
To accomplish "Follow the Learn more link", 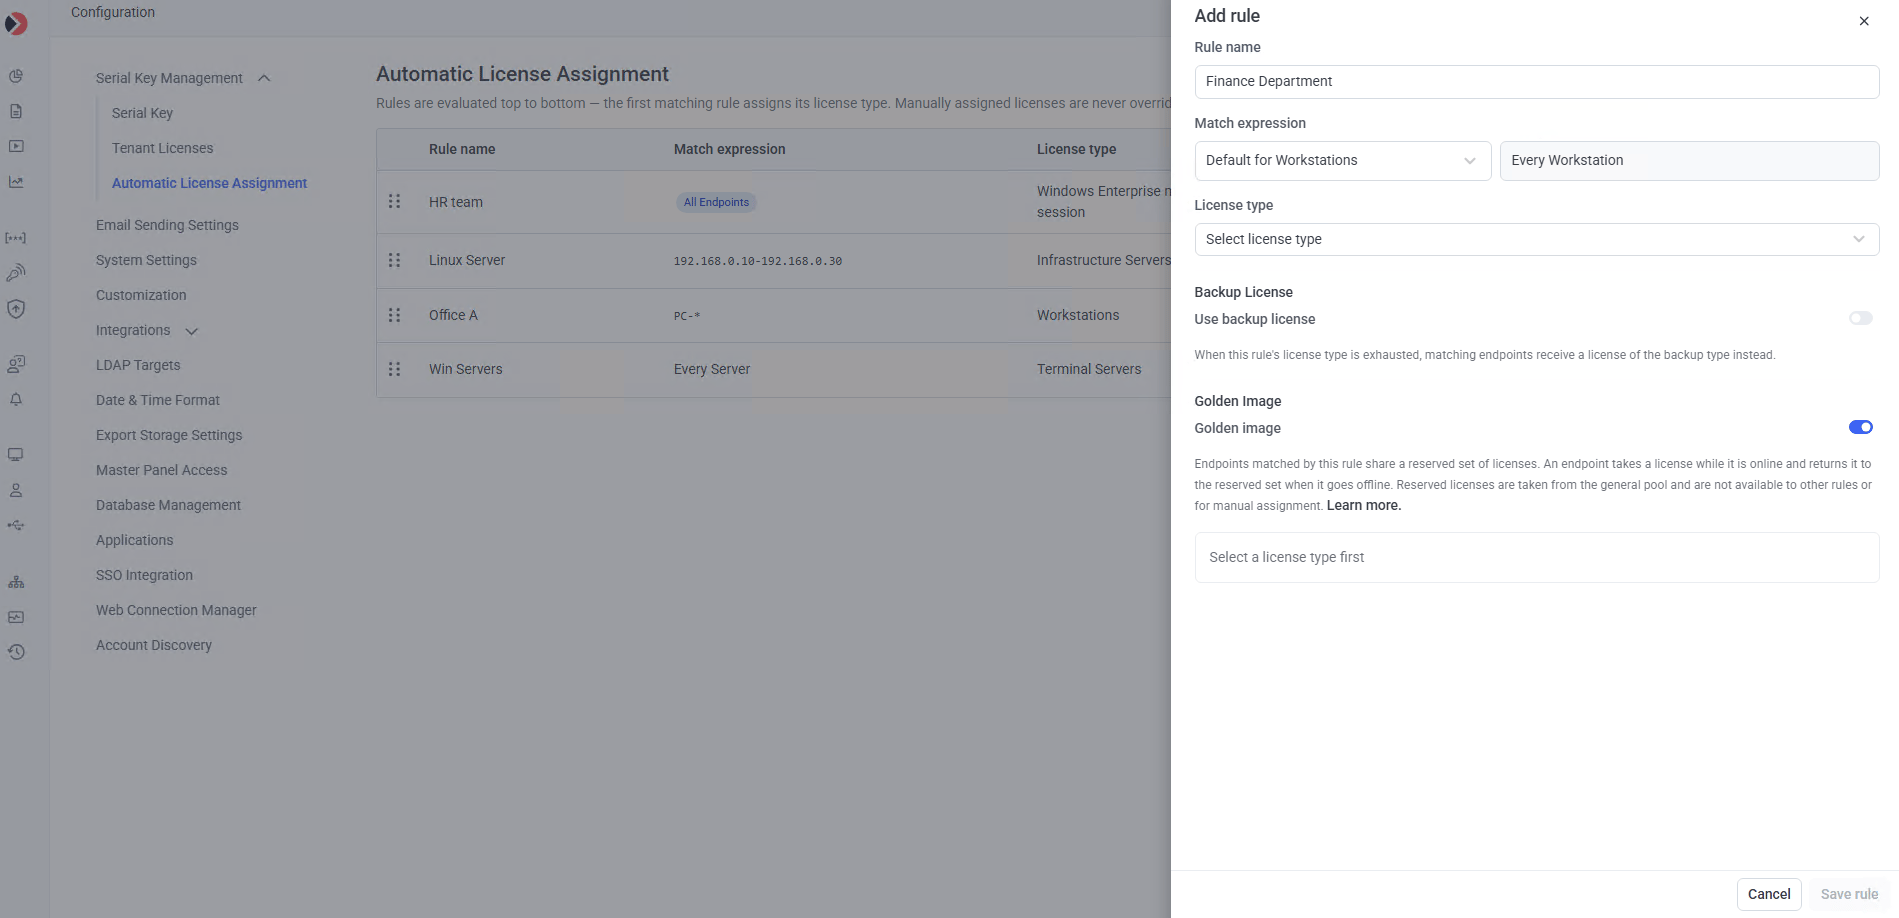I will point(1363,505).
